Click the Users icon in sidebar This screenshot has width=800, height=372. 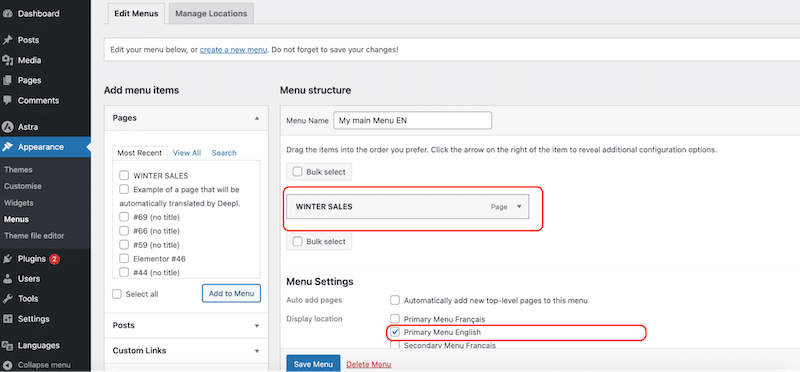coord(7,279)
